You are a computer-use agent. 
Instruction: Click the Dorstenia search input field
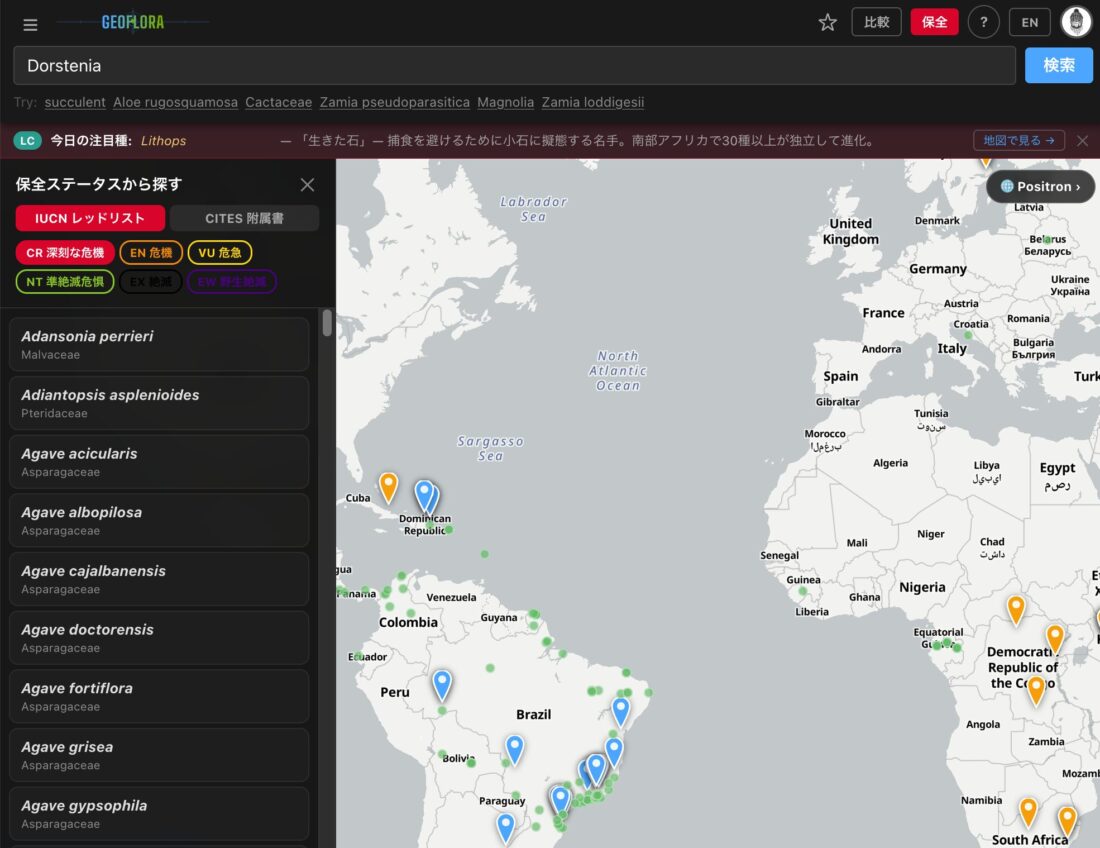coord(514,66)
